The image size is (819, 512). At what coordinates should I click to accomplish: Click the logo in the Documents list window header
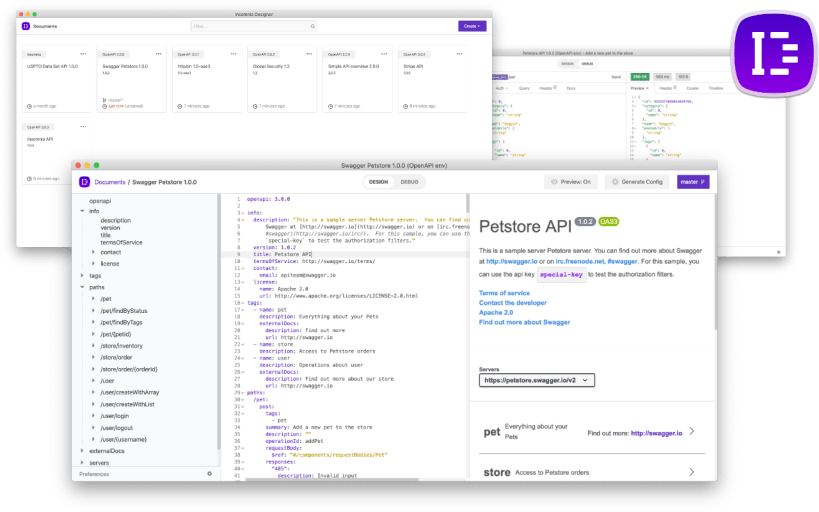[26, 26]
